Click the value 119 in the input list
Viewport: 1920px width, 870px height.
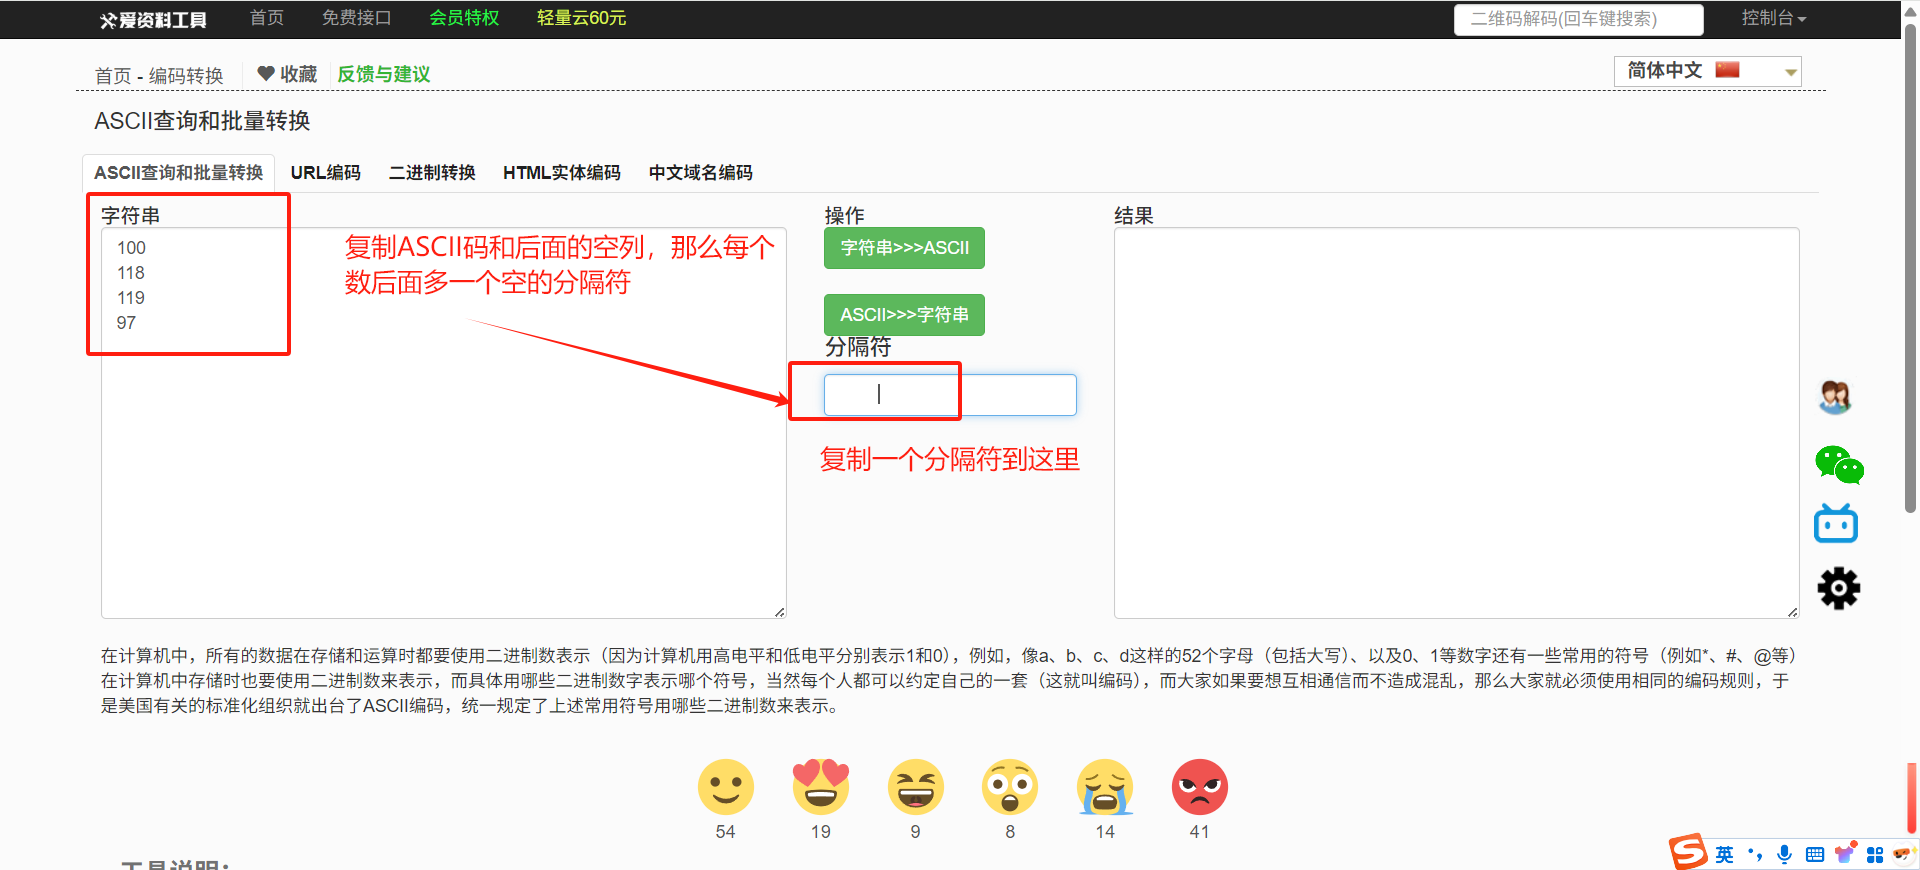[131, 298]
